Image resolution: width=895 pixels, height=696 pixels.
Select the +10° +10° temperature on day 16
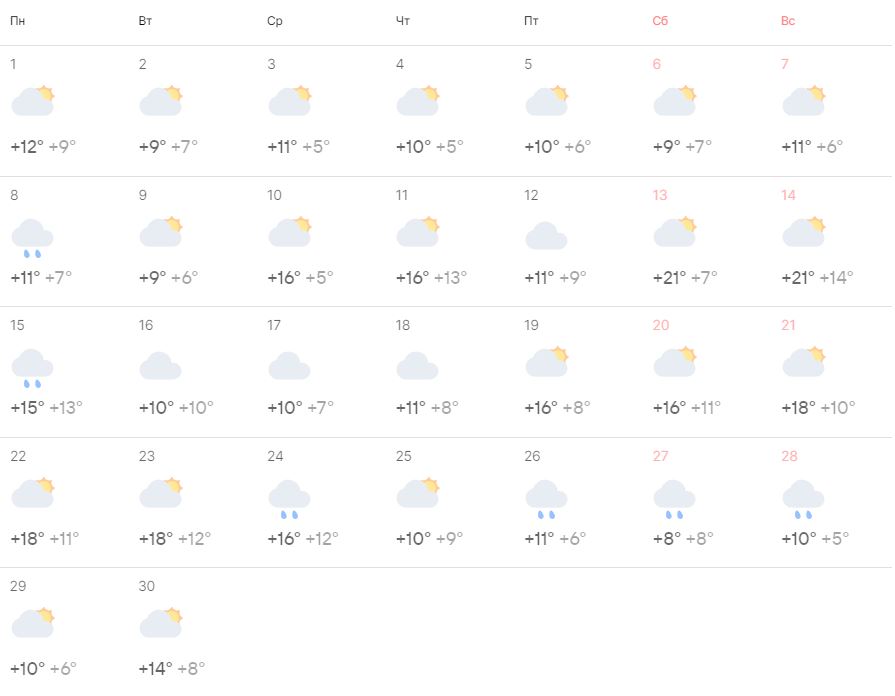[176, 407]
